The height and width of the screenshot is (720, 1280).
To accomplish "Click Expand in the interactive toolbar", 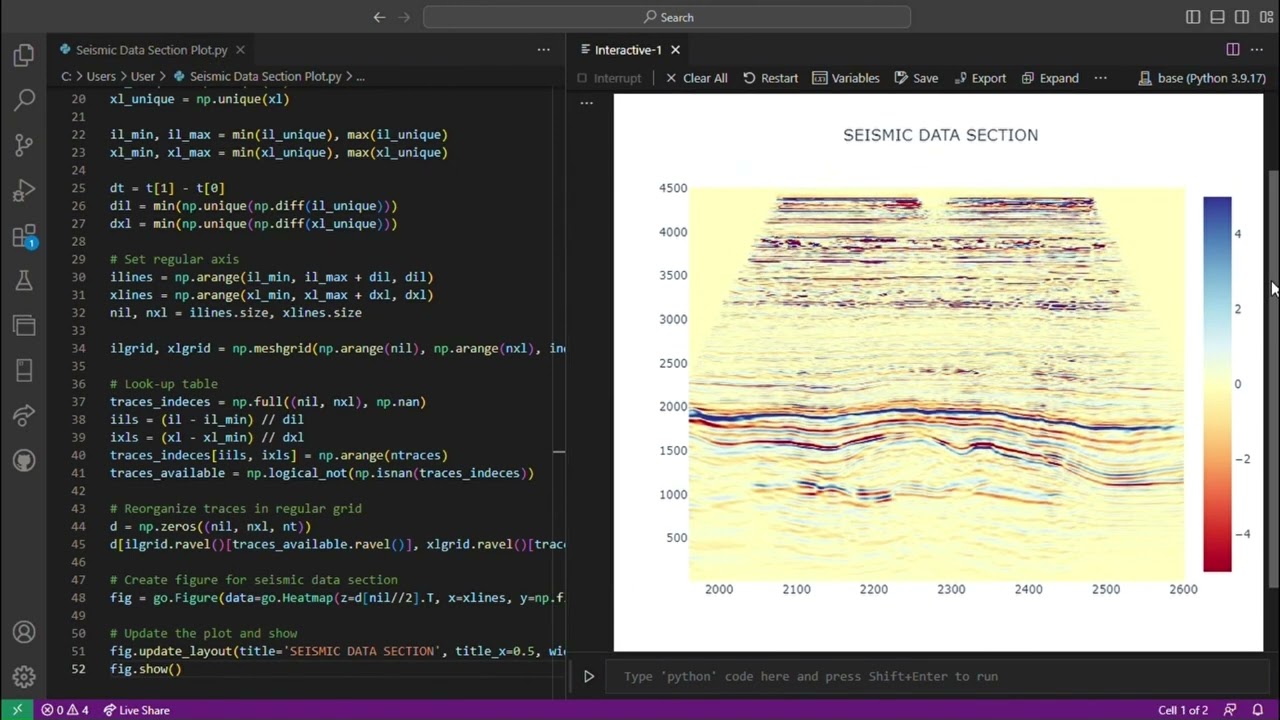I will [1050, 78].
